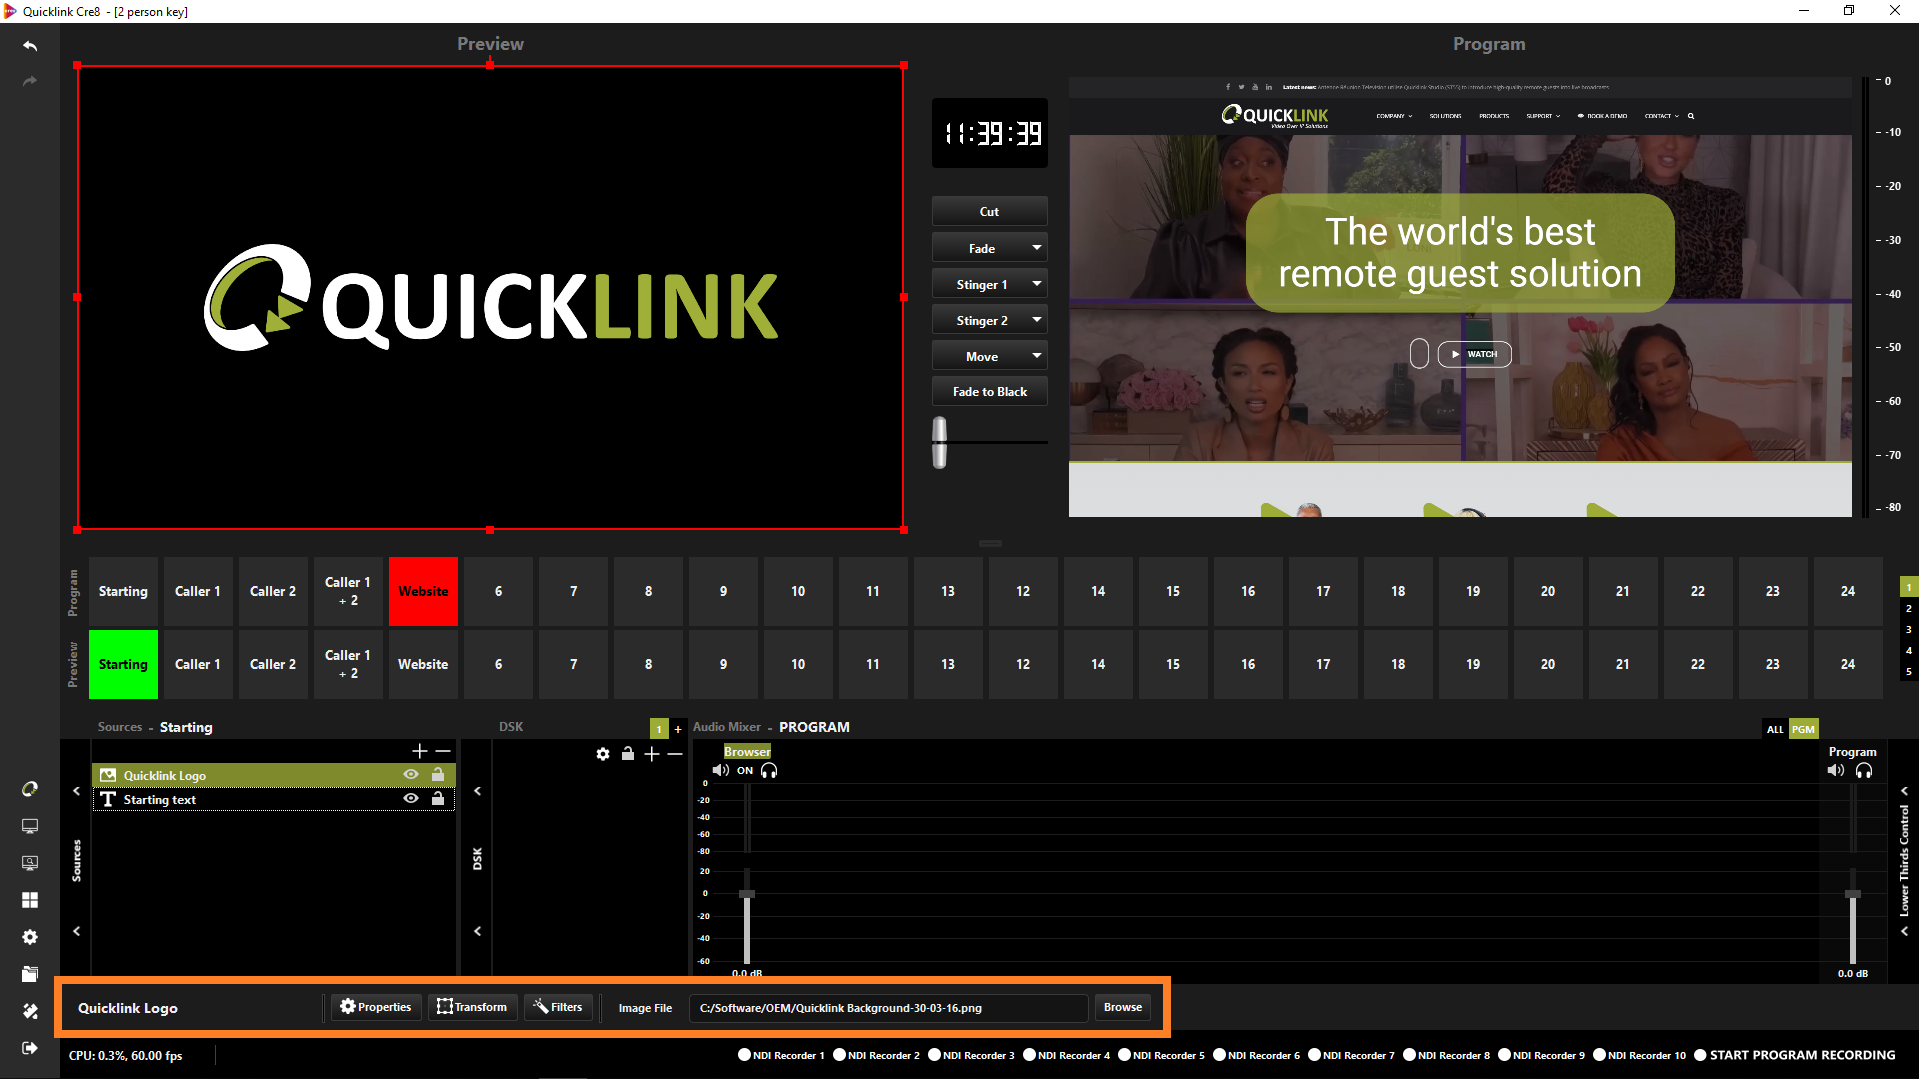
Task: Toggle visibility of Quicklink Logo source
Action: coord(411,774)
